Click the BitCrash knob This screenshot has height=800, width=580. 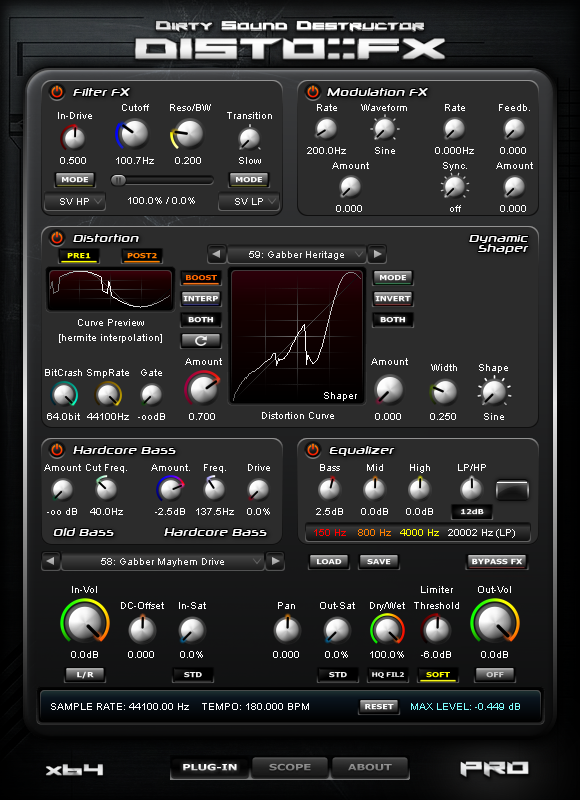click(63, 395)
